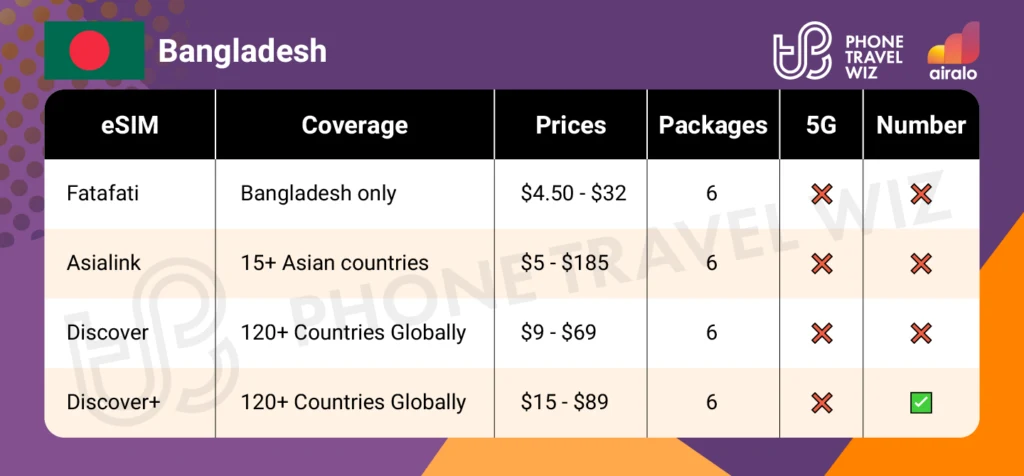Select the Packages column header
This screenshot has height=476, width=1024.
[713, 125]
